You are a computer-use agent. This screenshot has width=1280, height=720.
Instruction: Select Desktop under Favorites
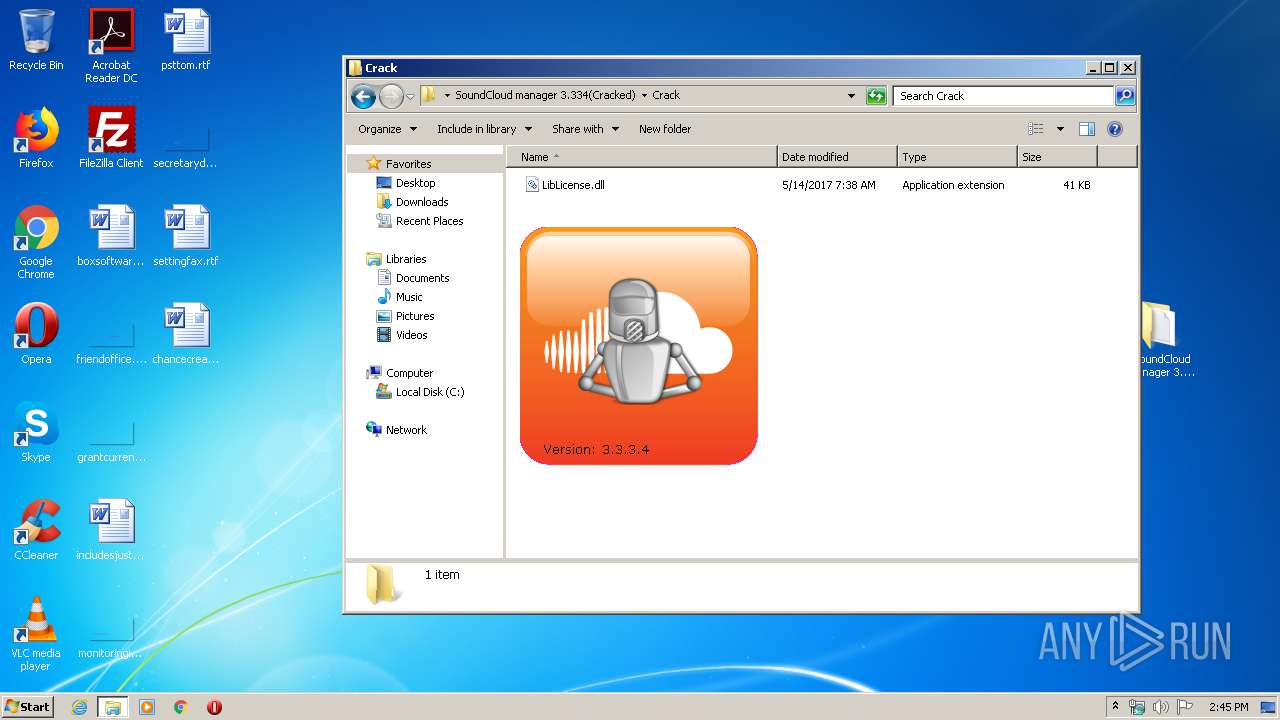(x=415, y=183)
